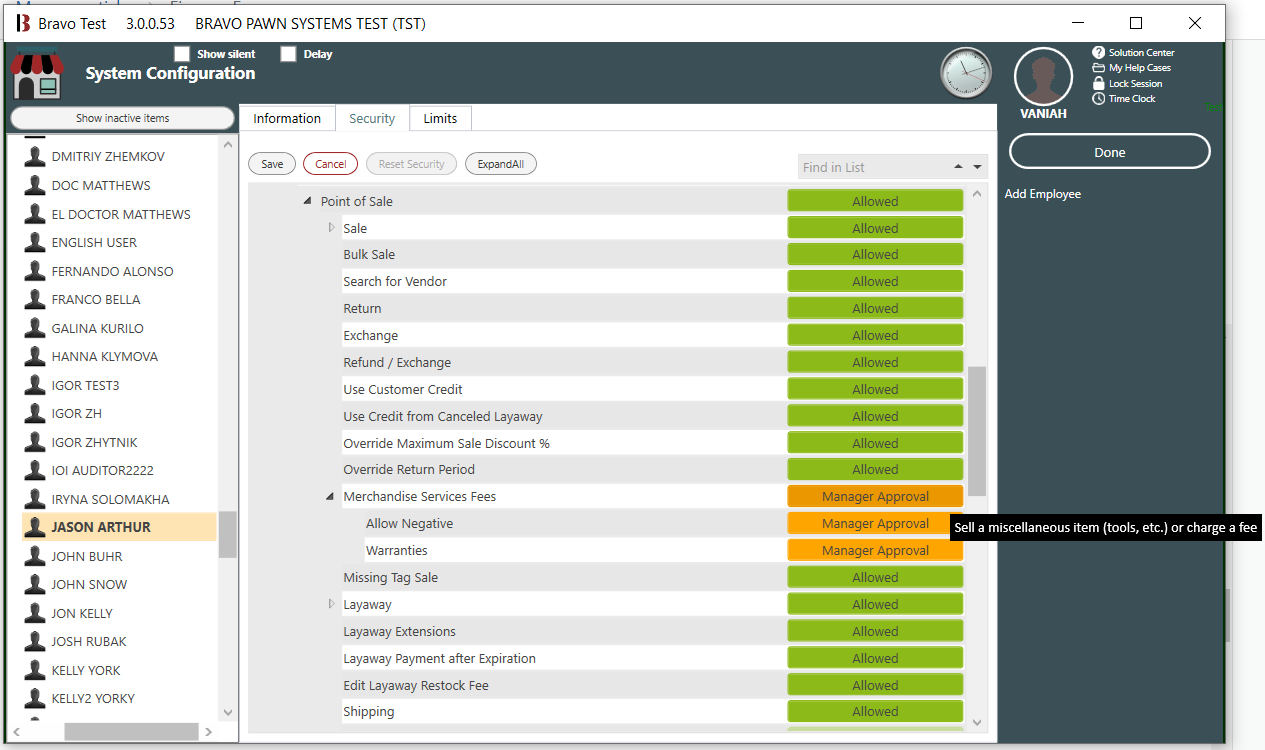Change Missing Tag Sale permission
Screen dimensions: 1265x750
(875, 578)
